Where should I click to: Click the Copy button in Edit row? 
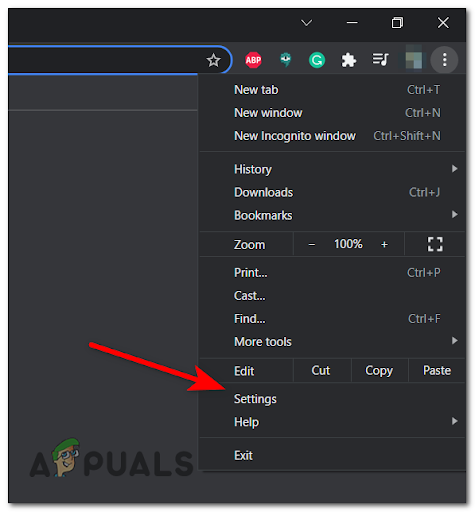[x=379, y=371]
